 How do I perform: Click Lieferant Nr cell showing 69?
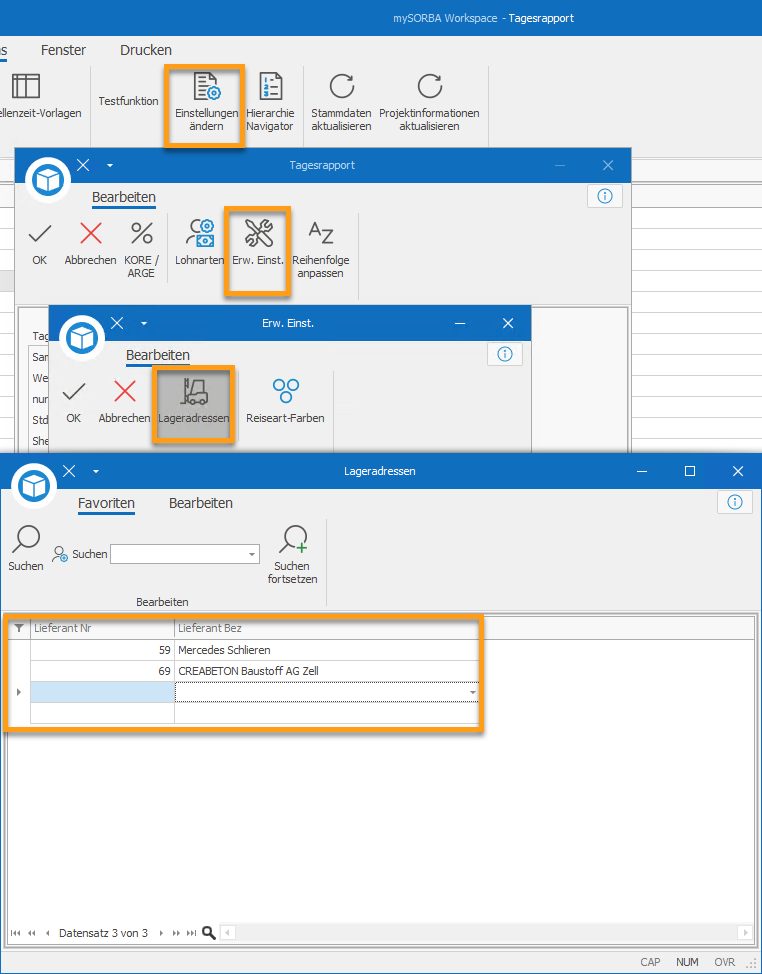coord(102,671)
